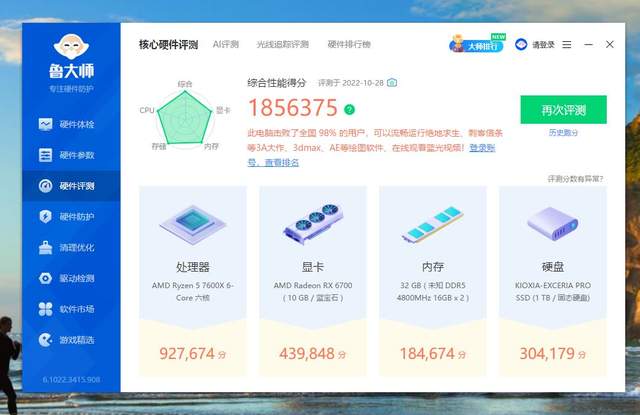This screenshot has width=640, height=415.
Task: Select 硬件评测 sidebar item
Action: [x=71, y=186]
